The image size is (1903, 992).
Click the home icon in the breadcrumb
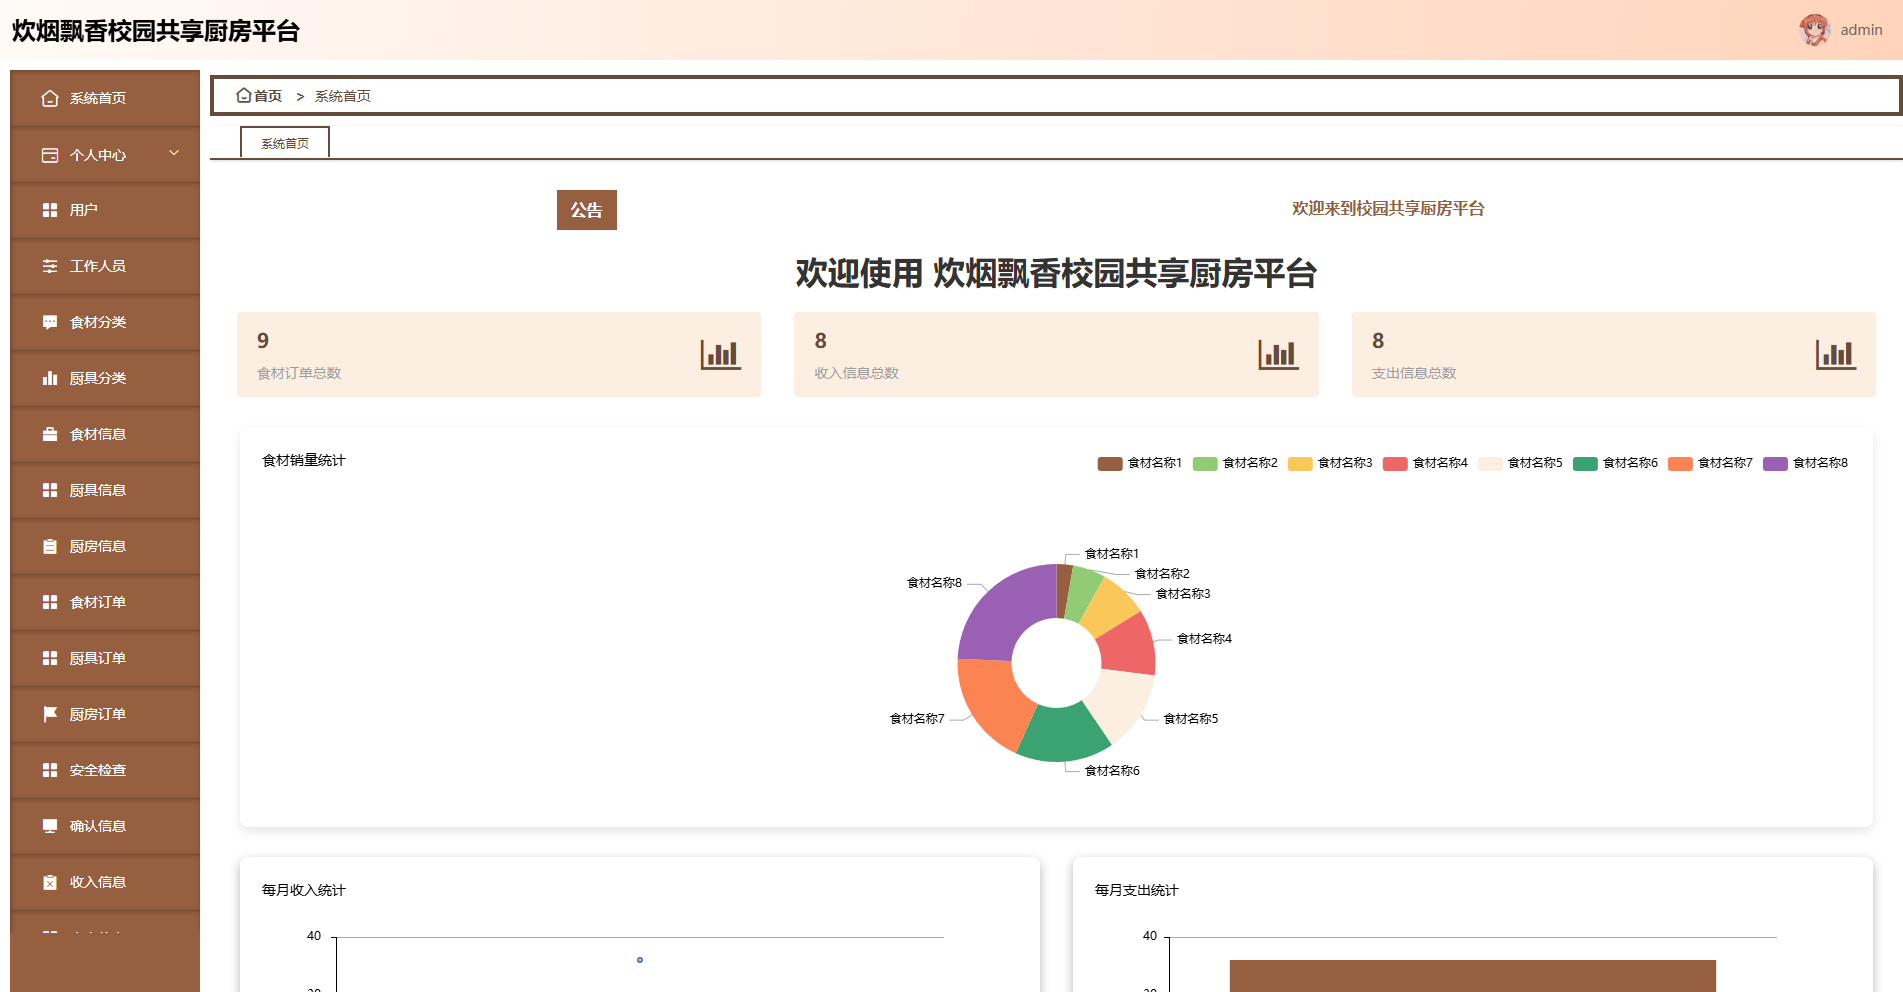[x=243, y=96]
